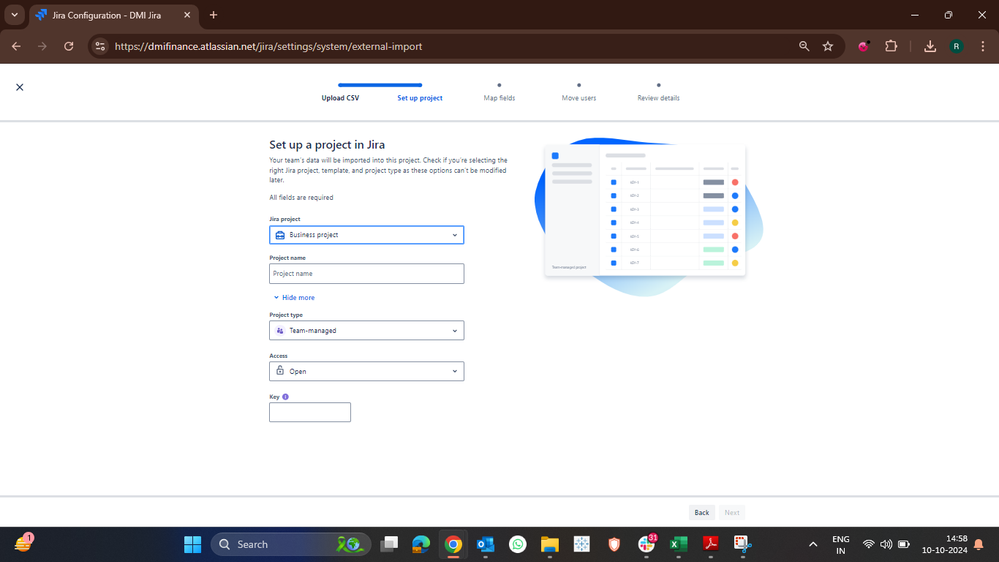Bookmark this page with star icon
Screen dimensions: 999x562
click(828, 47)
